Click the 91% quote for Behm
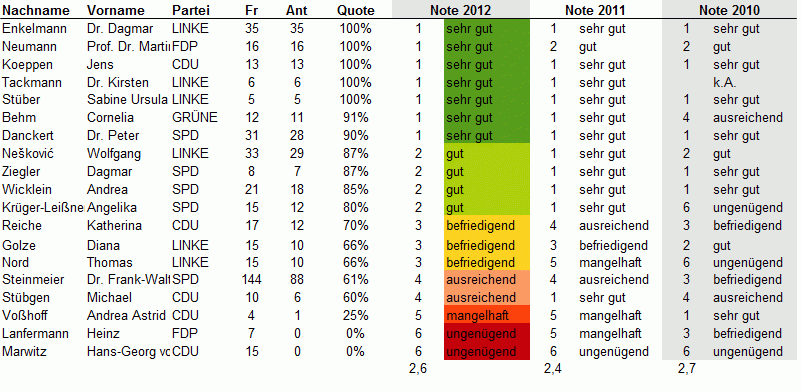 tap(355, 118)
